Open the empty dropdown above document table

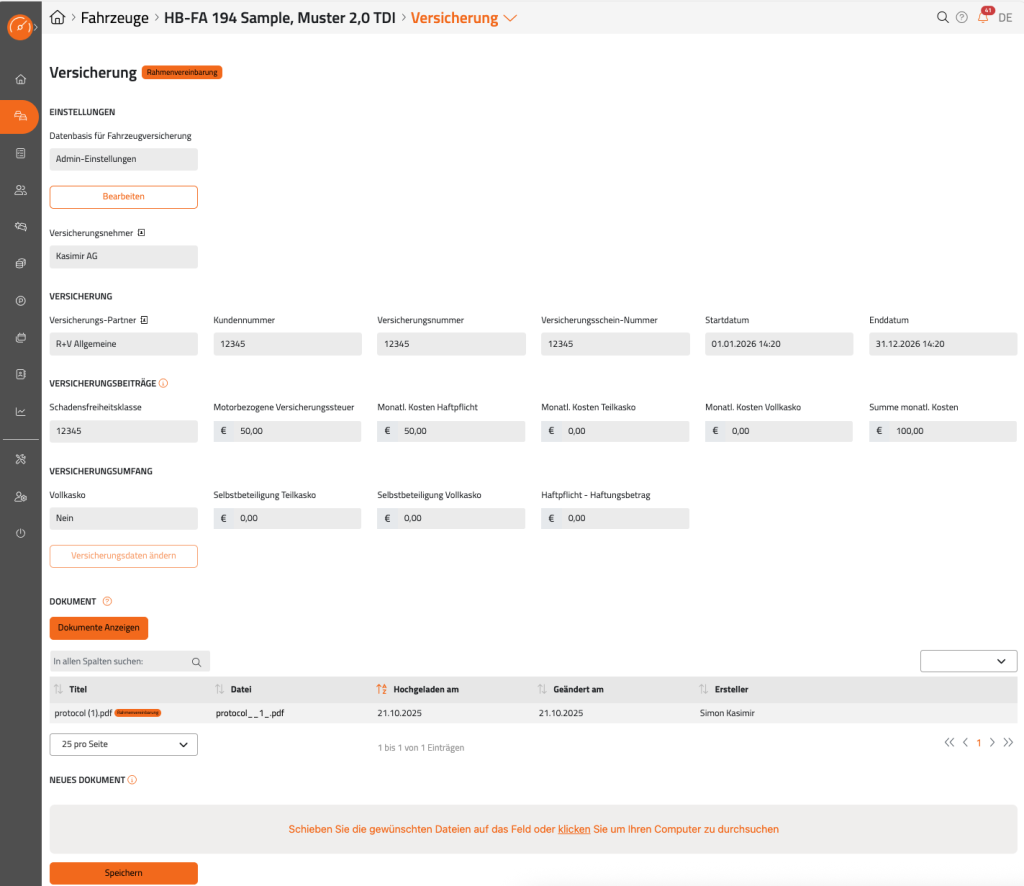point(968,661)
